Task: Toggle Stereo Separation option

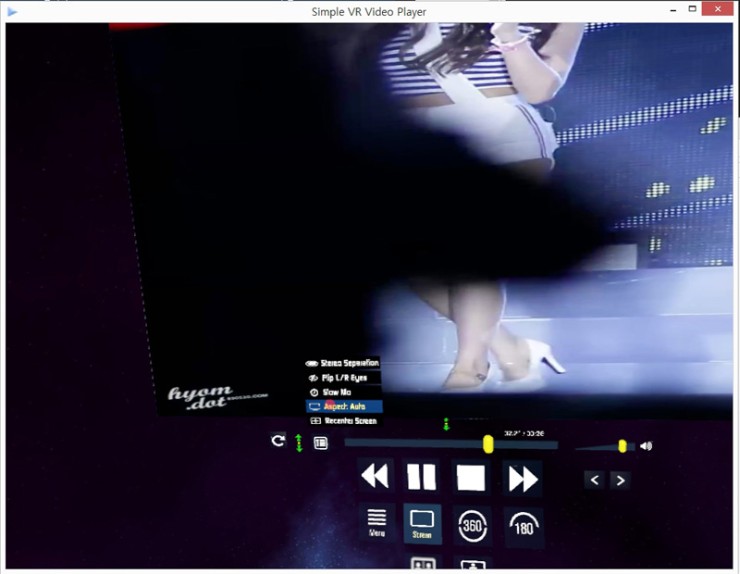Action: (x=343, y=363)
